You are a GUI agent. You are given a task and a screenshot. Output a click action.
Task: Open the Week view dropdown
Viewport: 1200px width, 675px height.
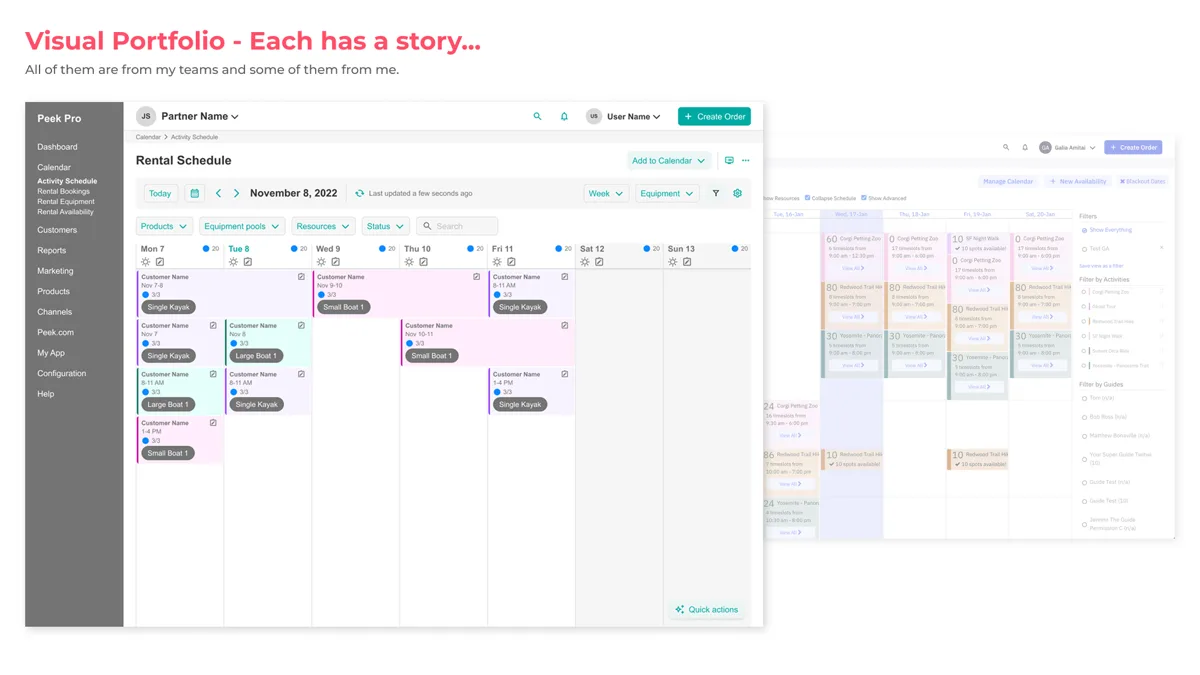pos(605,193)
